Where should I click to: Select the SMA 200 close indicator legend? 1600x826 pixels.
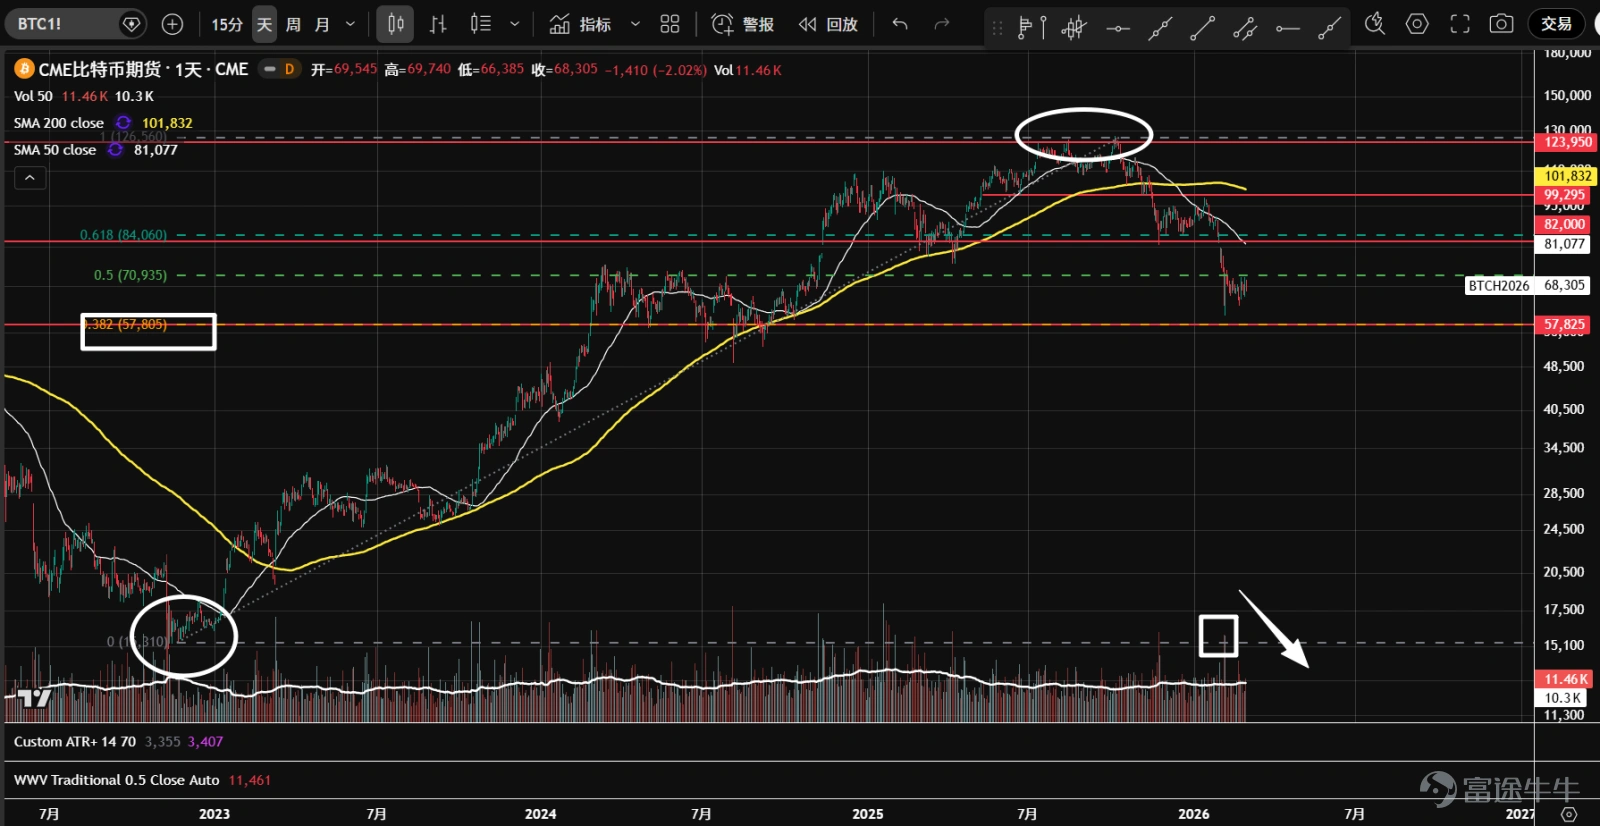59,123
